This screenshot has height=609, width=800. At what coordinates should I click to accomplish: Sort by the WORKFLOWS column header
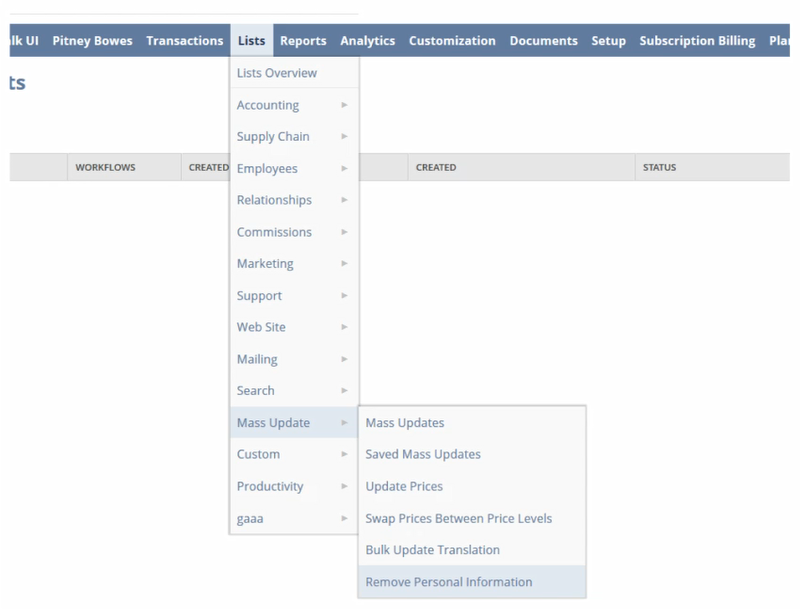pyautogui.click(x=124, y=167)
